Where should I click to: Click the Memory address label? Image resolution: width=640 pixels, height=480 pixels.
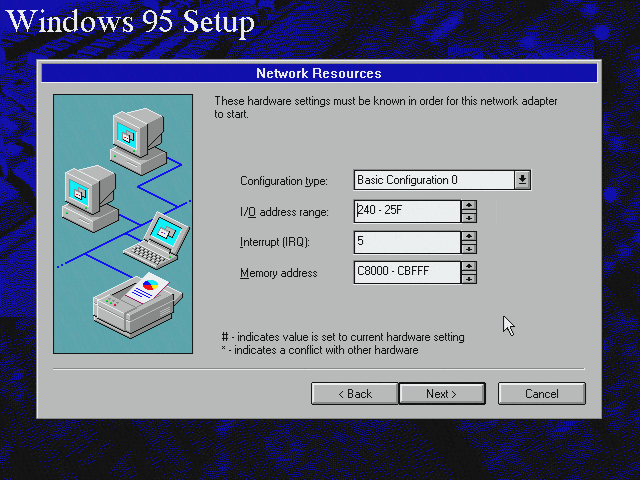[278, 273]
